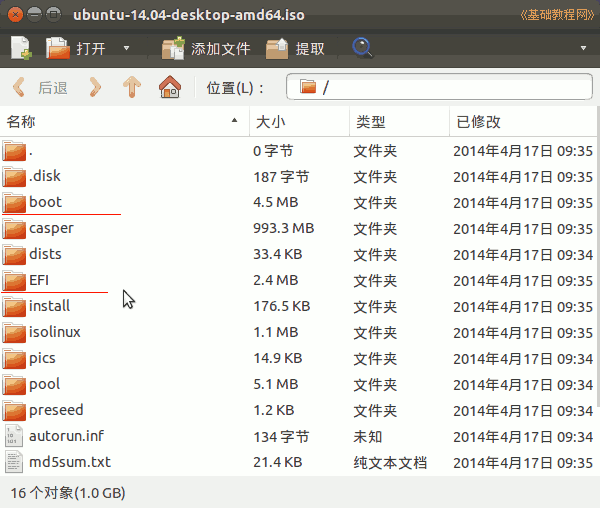Click the location path input field
Viewport: 600px width, 508px height.
point(439,87)
